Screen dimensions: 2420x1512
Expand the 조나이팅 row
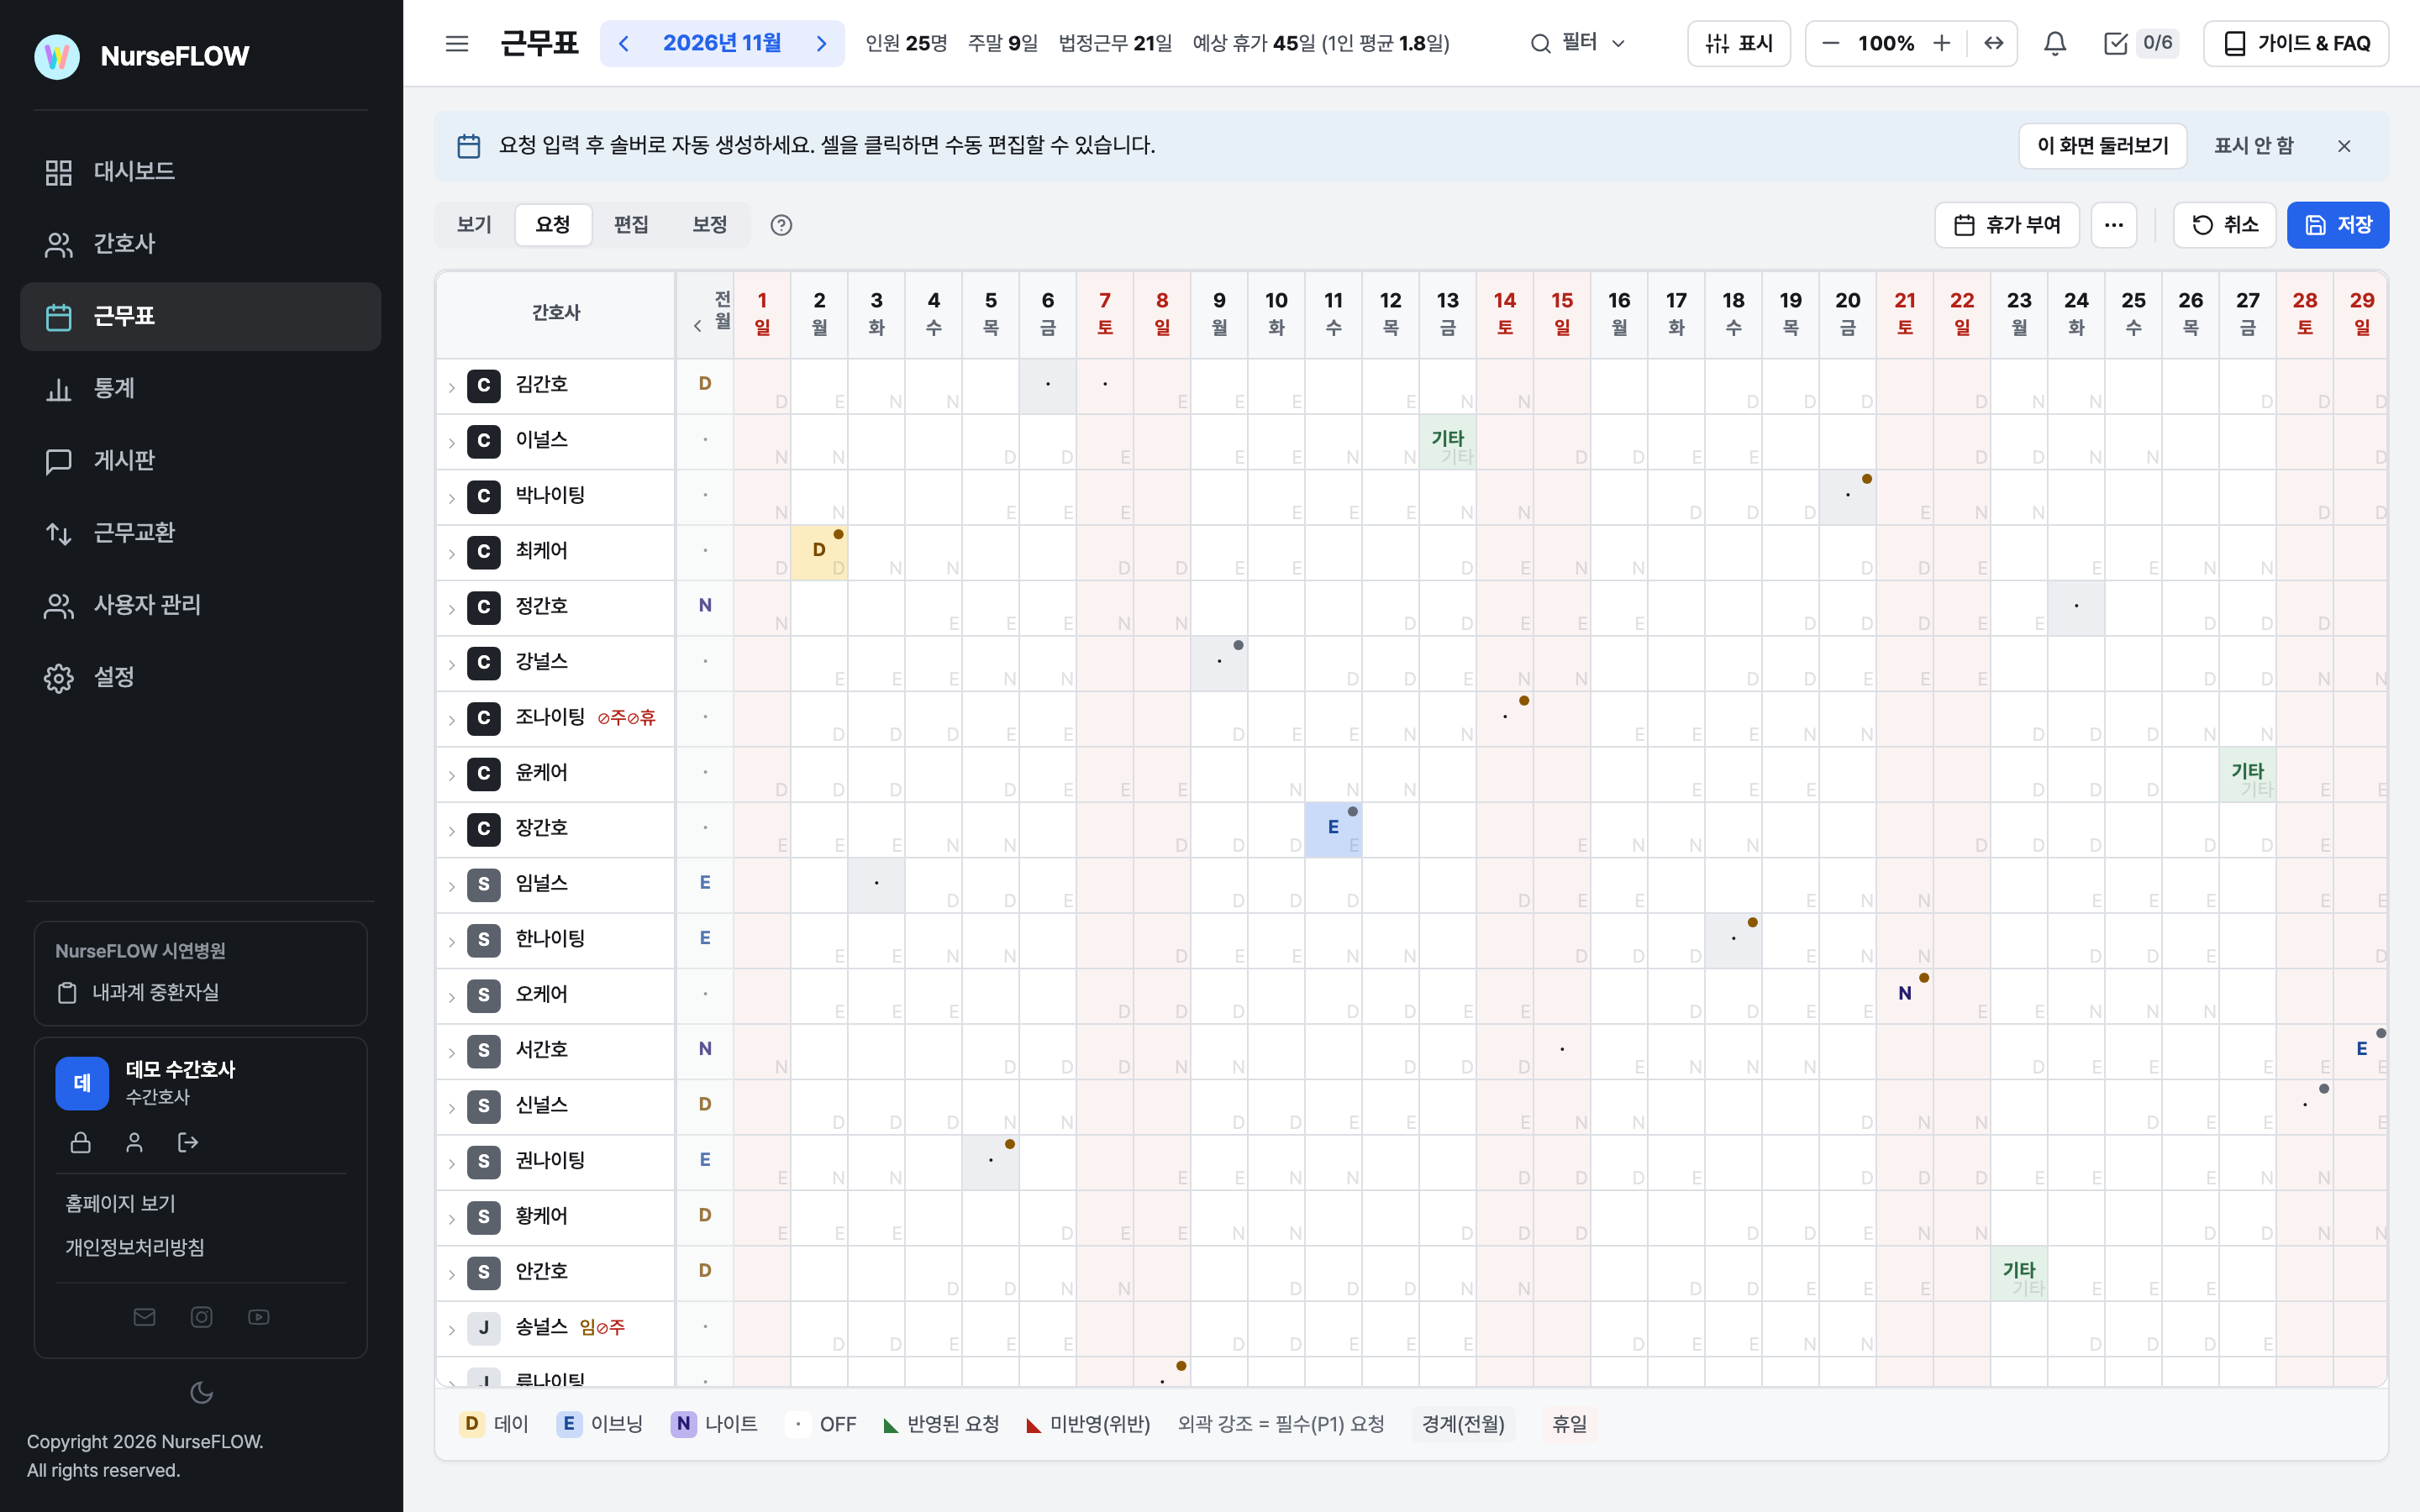coord(451,719)
